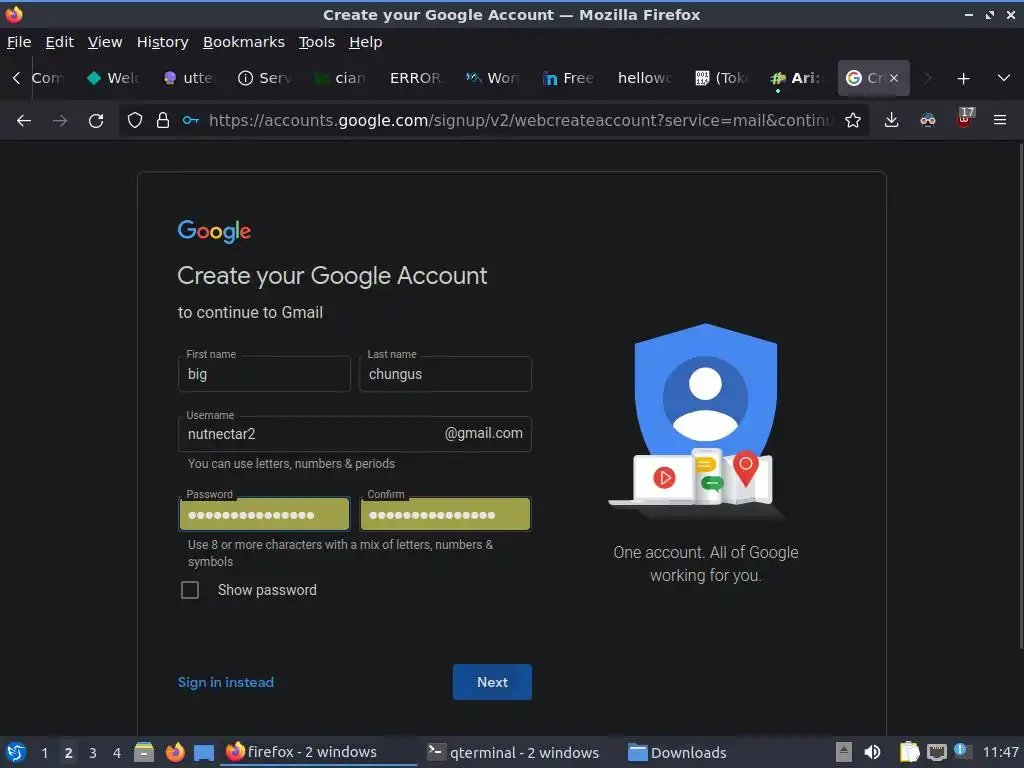Bookmark this page with the star
The image size is (1024, 768).
(852, 120)
